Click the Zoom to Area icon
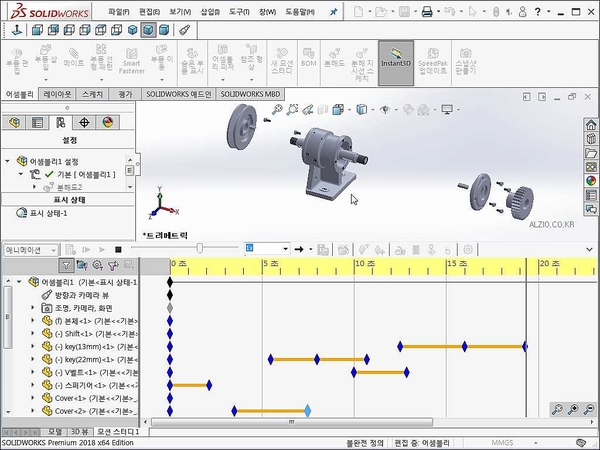 coord(292,110)
